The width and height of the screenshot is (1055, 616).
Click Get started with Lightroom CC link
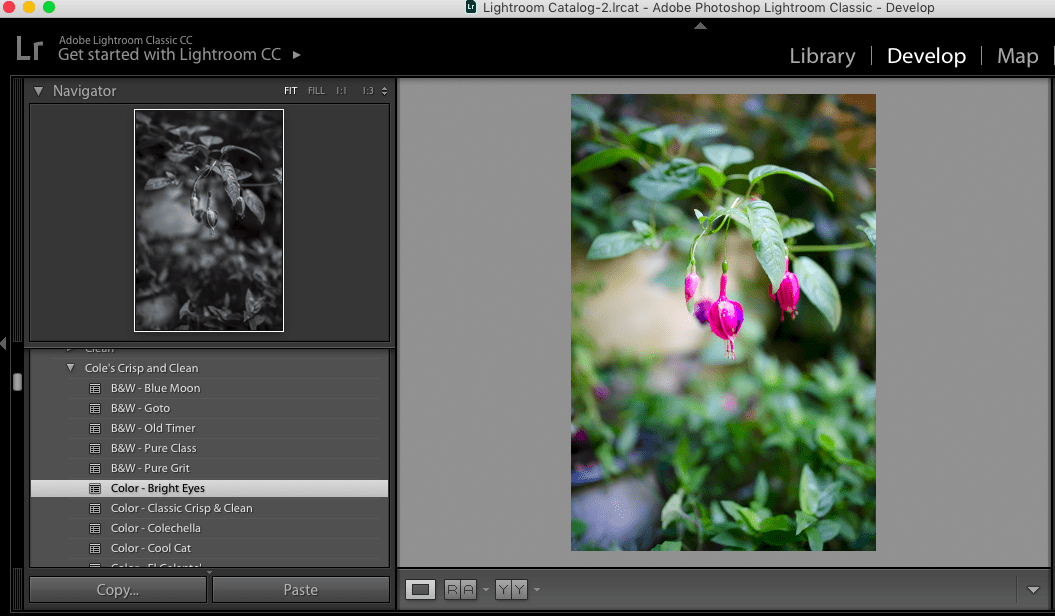pyautogui.click(x=170, y=55)
